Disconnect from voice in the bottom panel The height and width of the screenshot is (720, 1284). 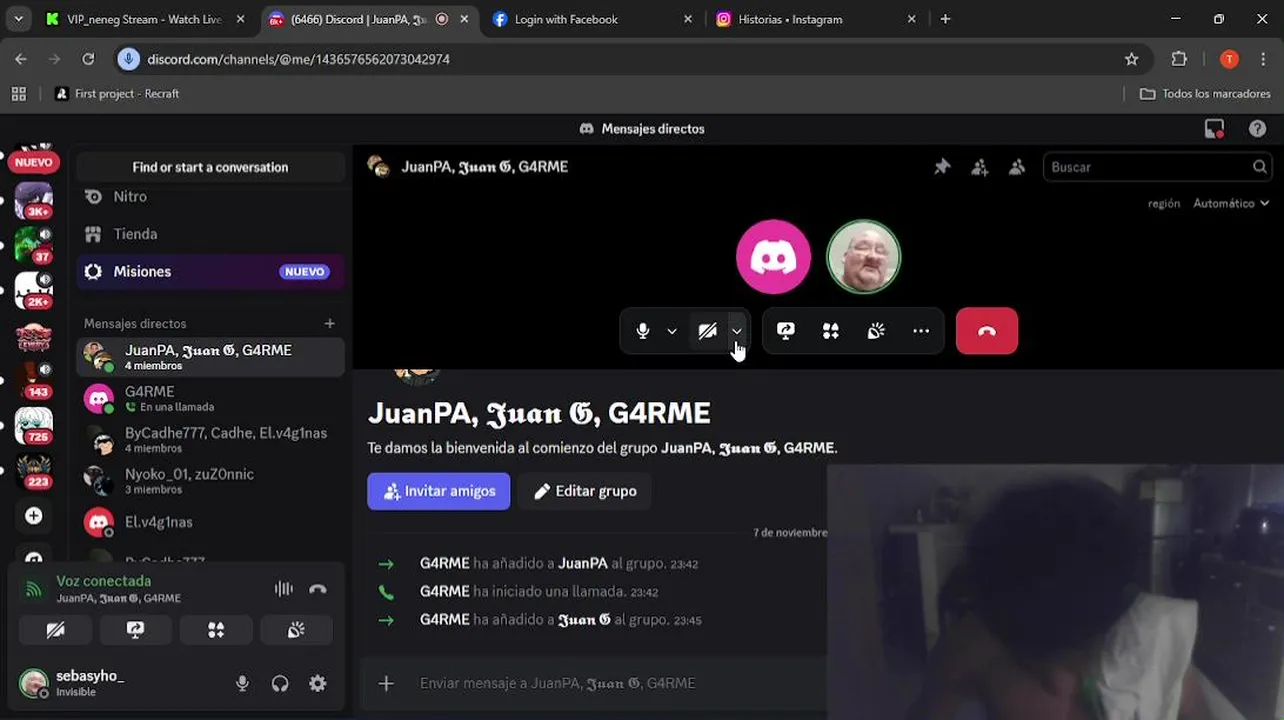click(318, 589)
